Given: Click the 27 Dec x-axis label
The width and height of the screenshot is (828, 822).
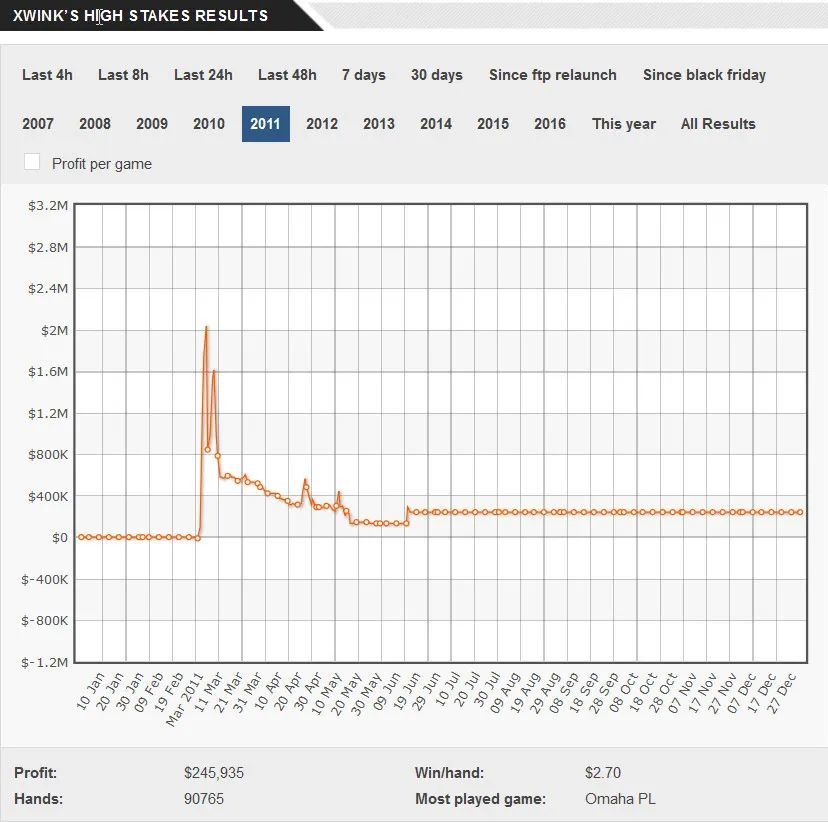Looking at the screenshot, I should [x=782, y=693].
